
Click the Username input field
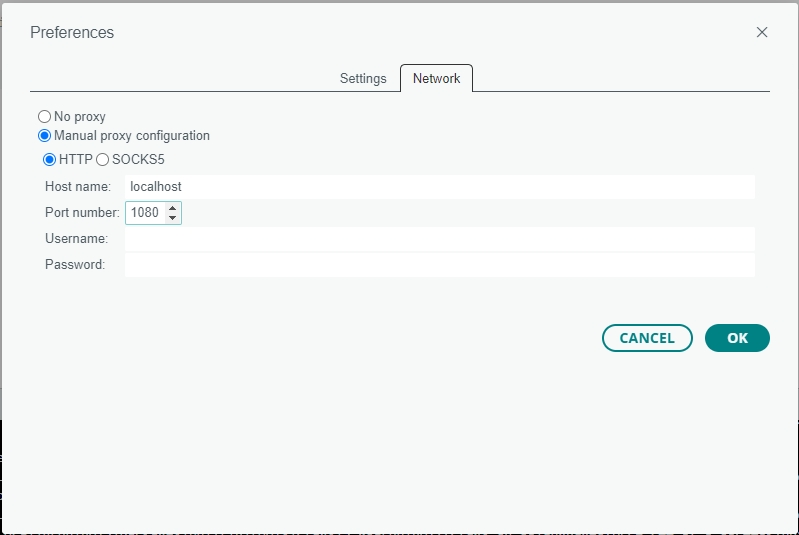tap(439, 238)
